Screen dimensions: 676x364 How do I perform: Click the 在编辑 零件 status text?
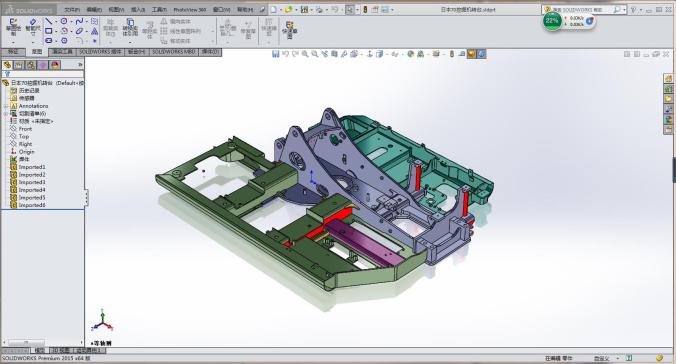[x=558, y=358]
